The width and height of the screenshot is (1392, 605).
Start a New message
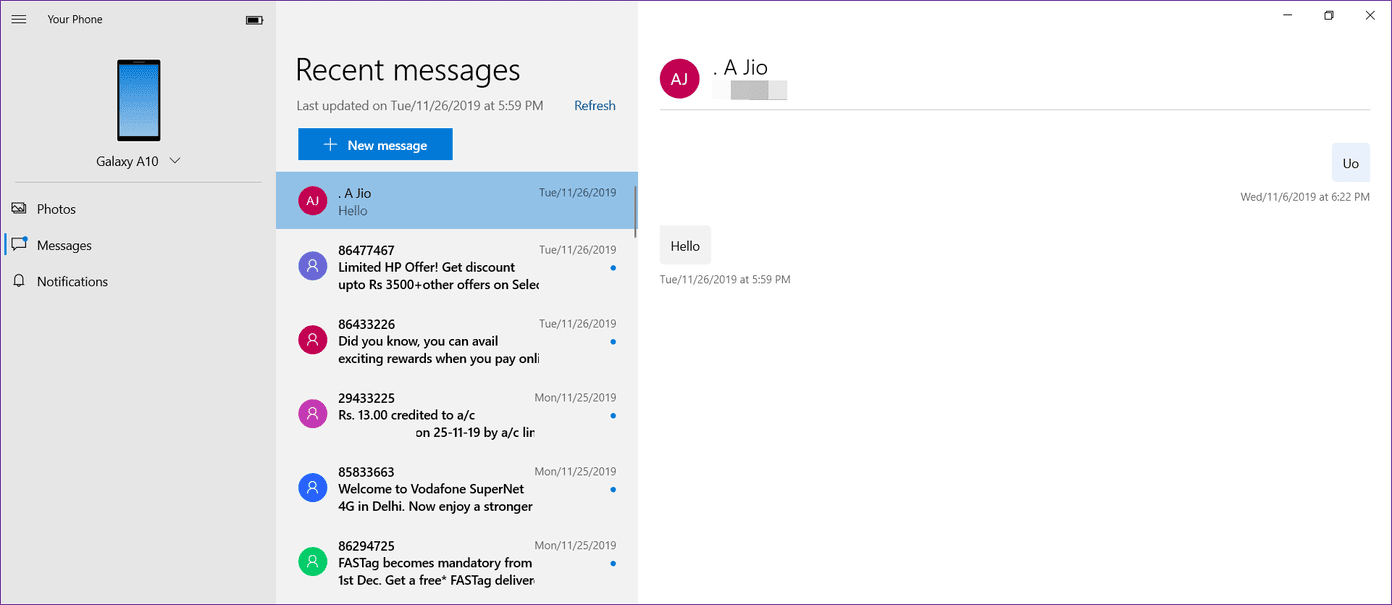click(x=375, y=144)
